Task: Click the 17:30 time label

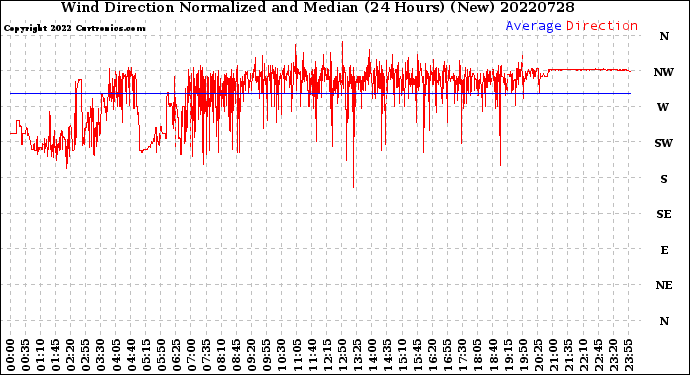Action: click(x=462, y=355)
